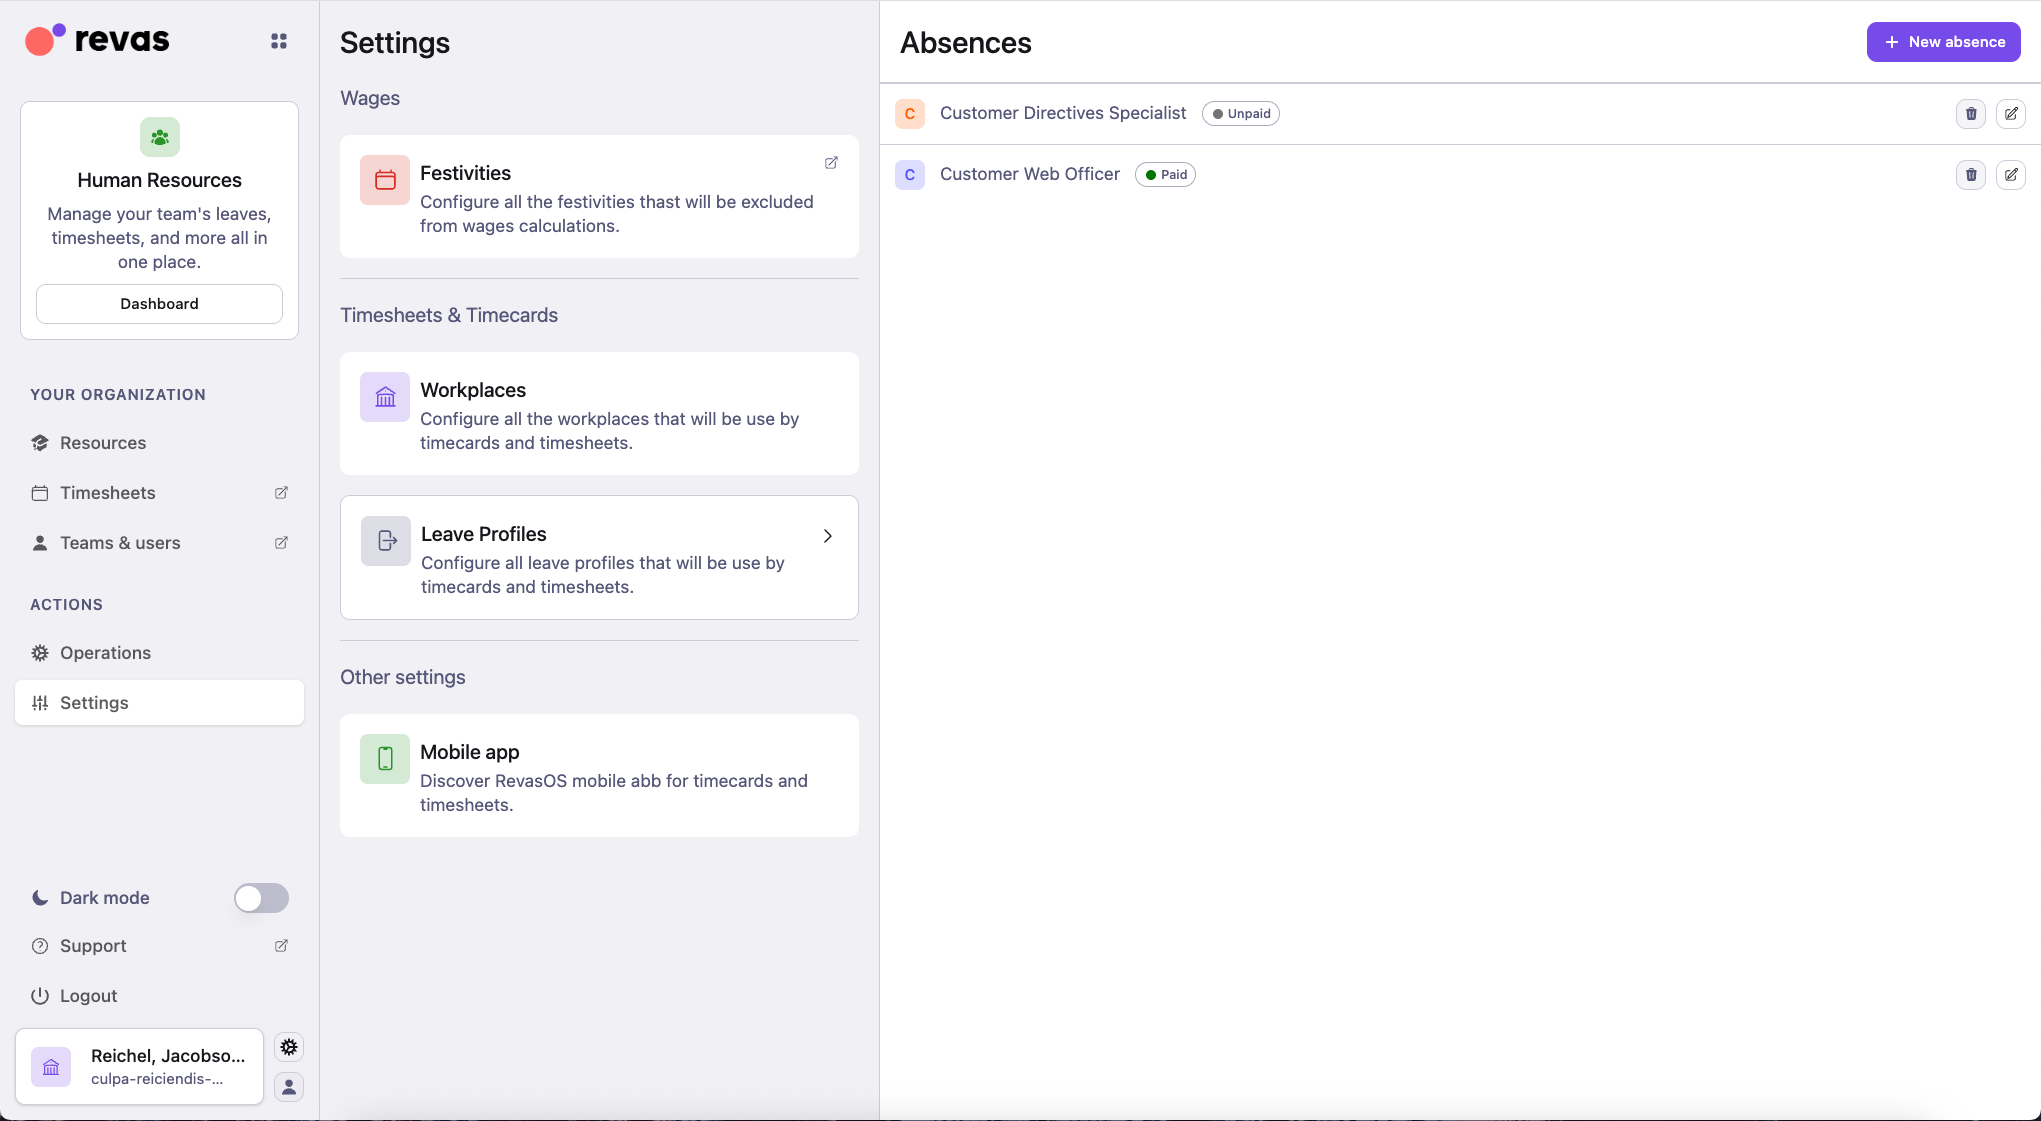Click trash icon for Customer Web Officer
Screen dimensions: 2041x1121
point(1970,175)
